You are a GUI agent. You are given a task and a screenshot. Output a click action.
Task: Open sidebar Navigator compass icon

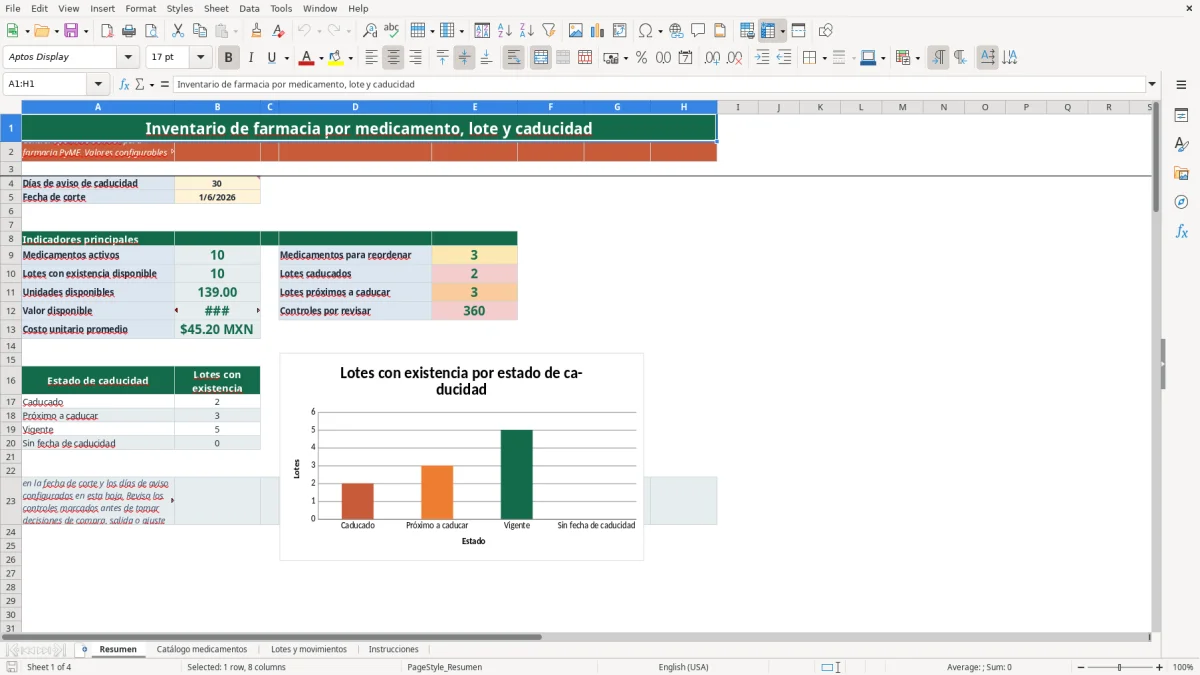(1181, 202)
